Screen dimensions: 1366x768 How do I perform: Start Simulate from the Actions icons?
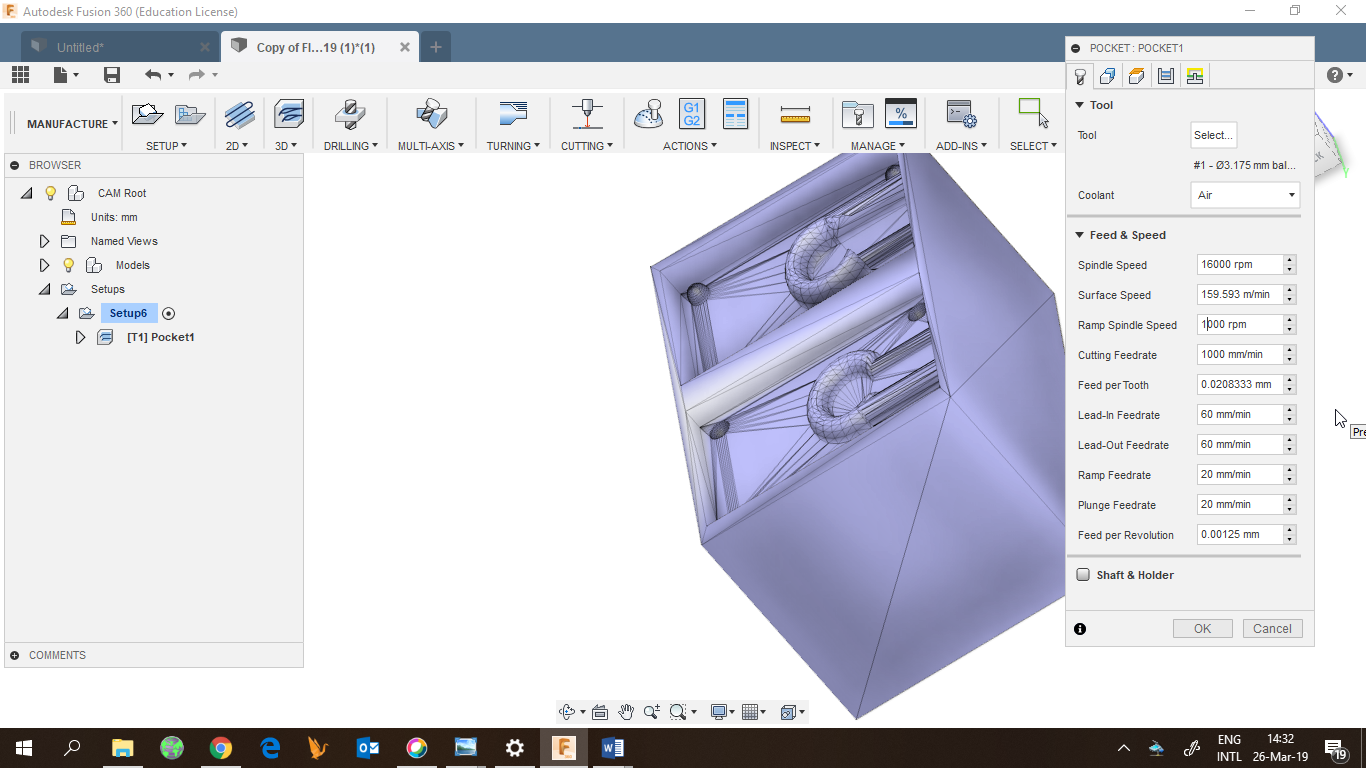point(648,114)
